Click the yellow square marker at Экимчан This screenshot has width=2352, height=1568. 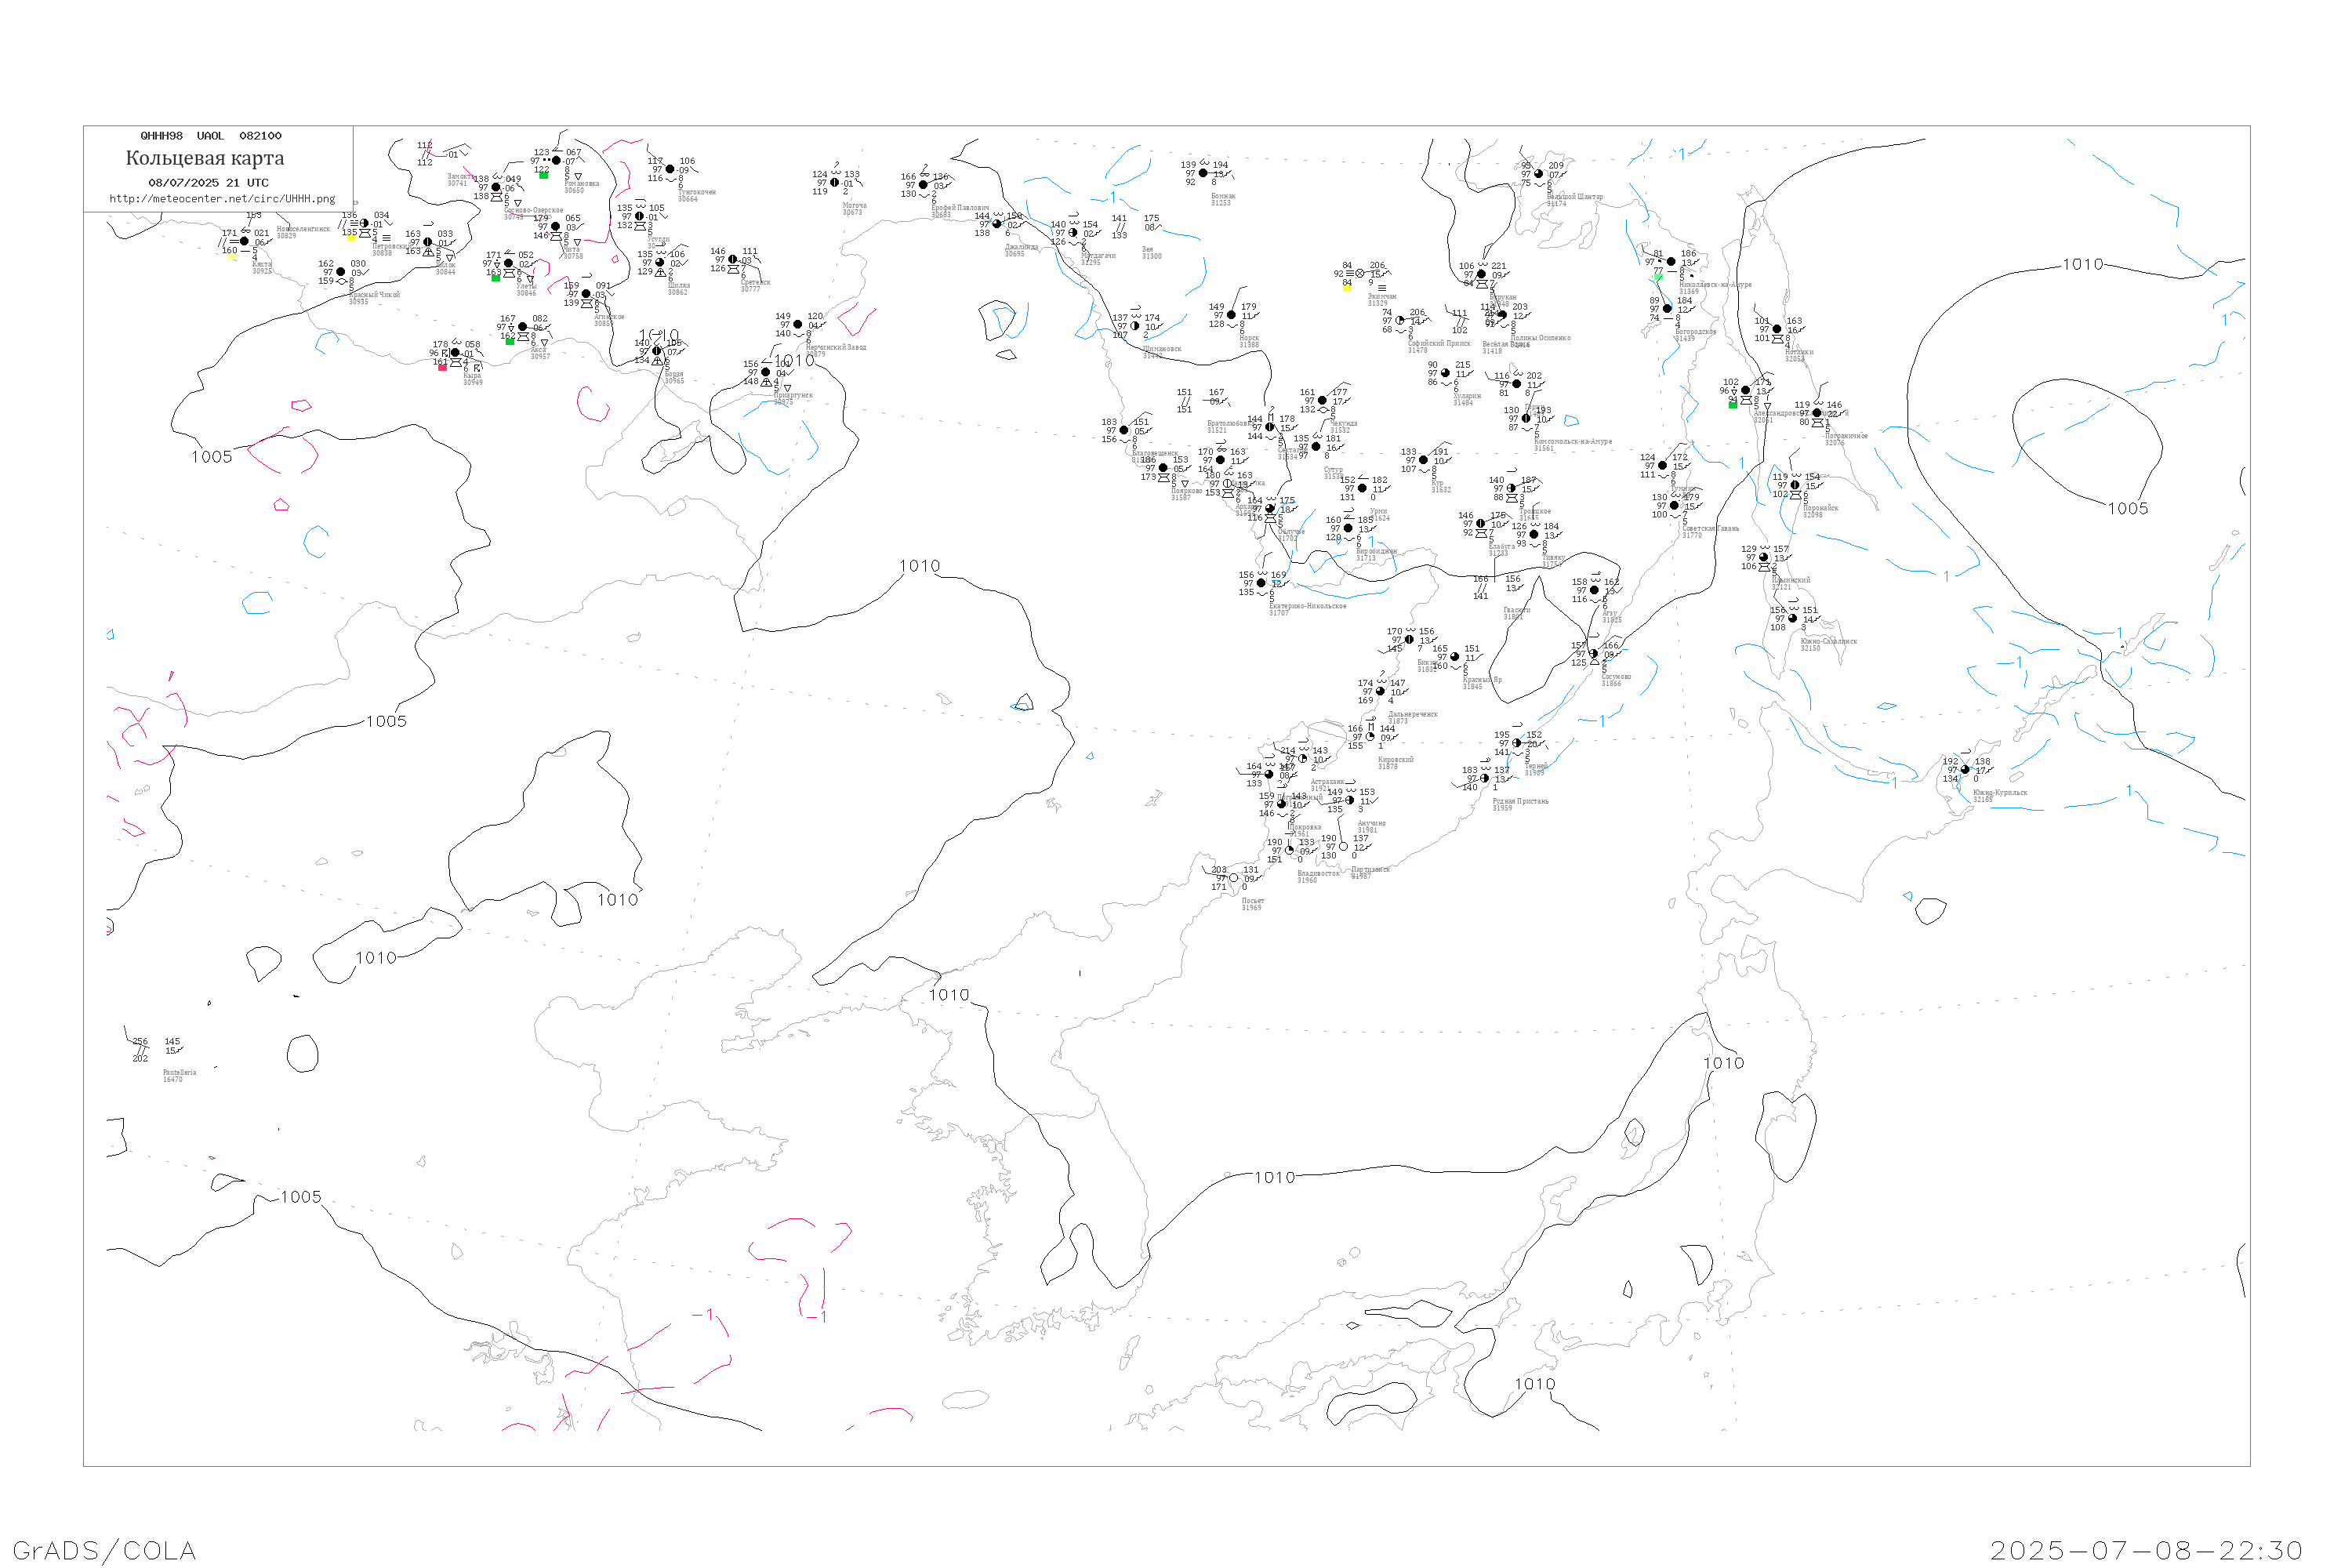[1347, 288]
